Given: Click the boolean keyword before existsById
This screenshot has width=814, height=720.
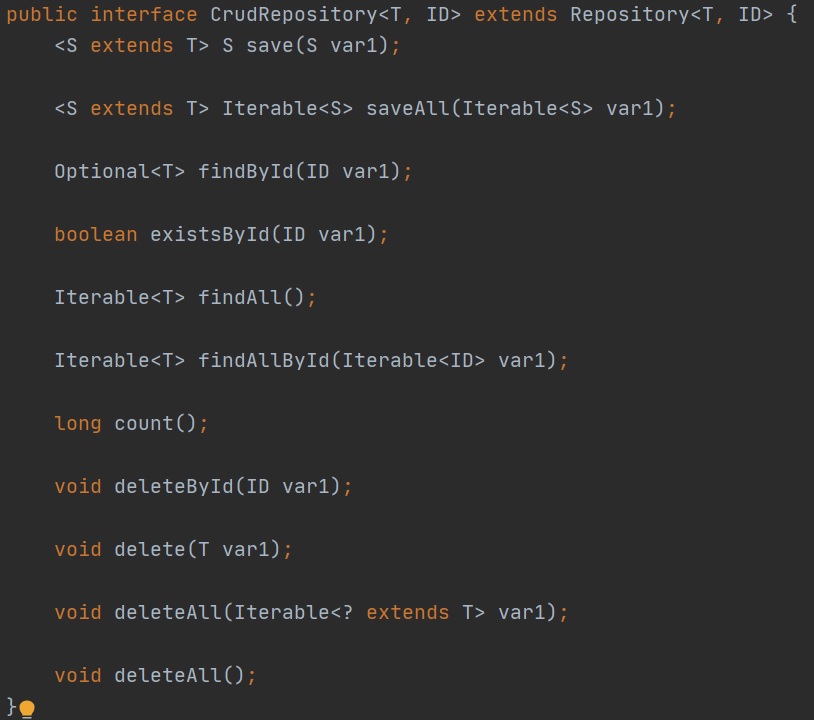Looking at the screenshot, I should (96, 234).
